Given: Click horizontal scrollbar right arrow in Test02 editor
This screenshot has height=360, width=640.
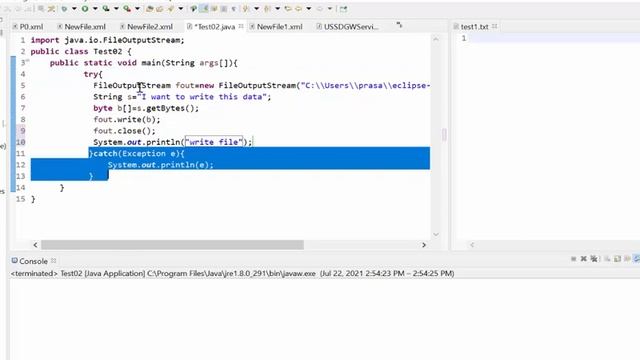Looking at the screenshot, I should click(424, 245).
